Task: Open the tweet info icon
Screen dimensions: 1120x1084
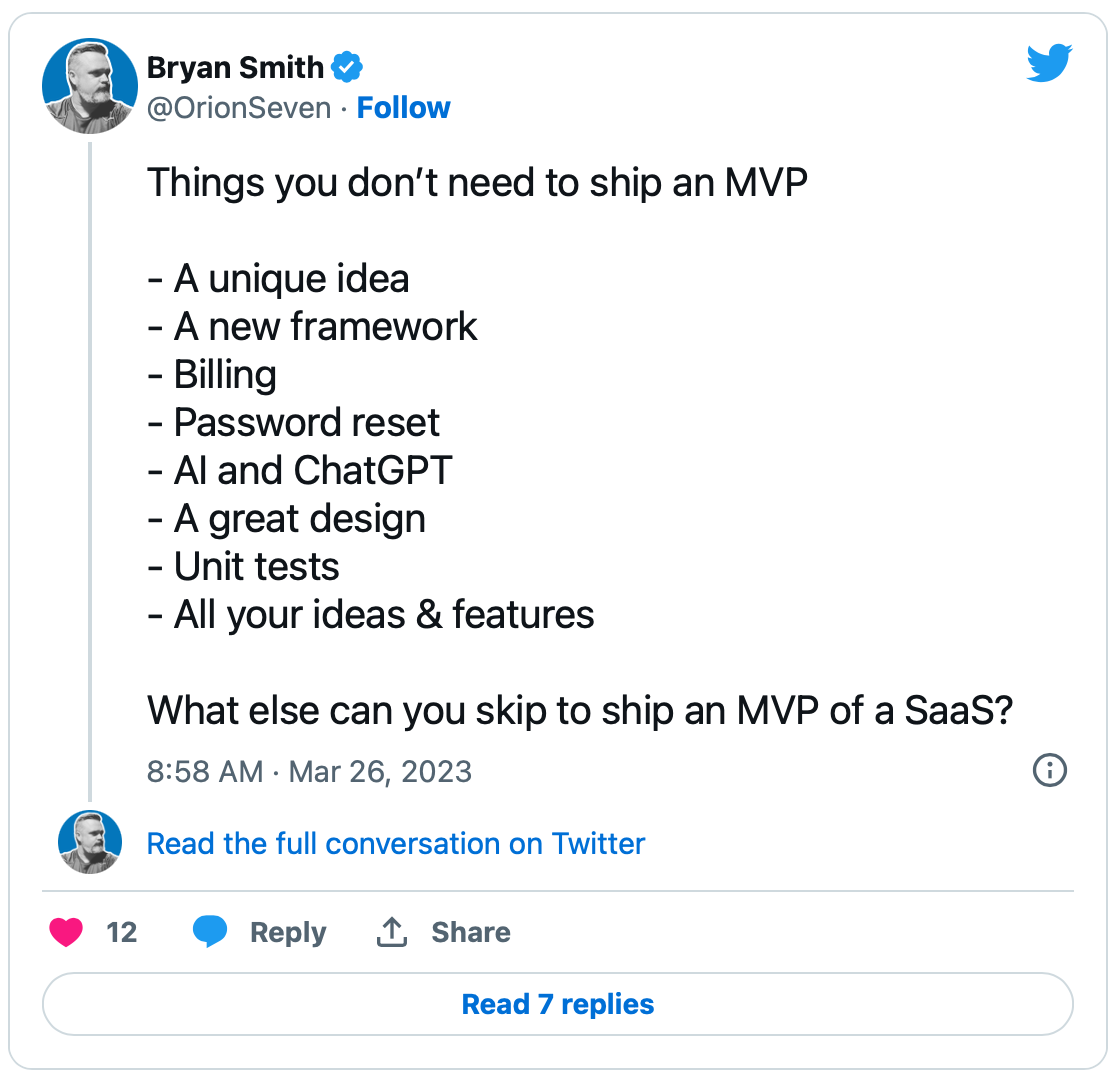Action: coord(1049,771)
